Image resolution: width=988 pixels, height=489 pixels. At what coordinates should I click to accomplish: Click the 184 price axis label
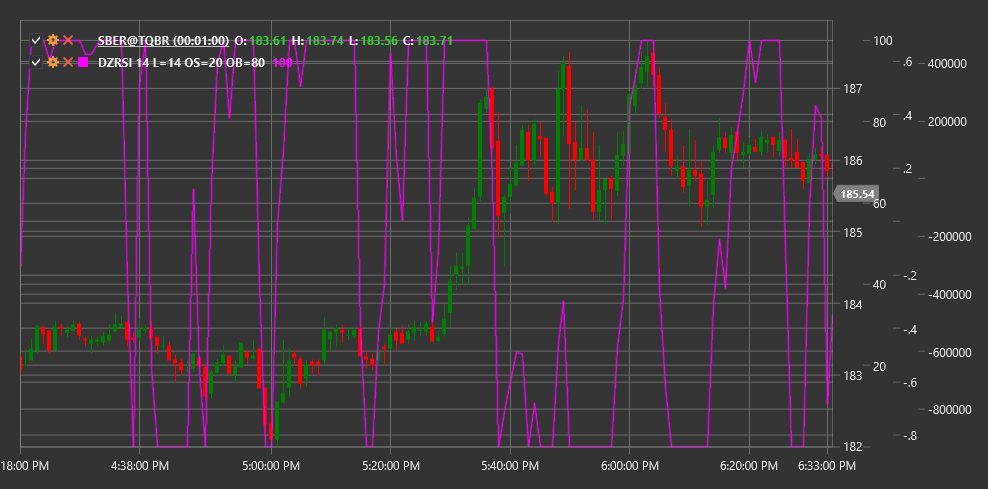pos(852,304)
